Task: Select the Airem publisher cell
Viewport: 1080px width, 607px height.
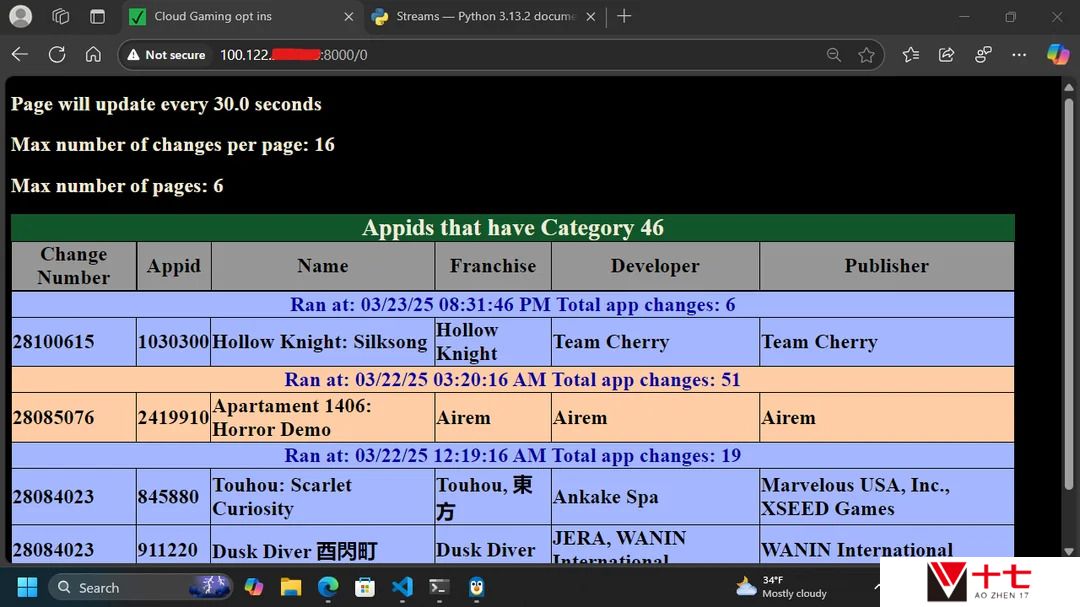Action: point(886,418)
